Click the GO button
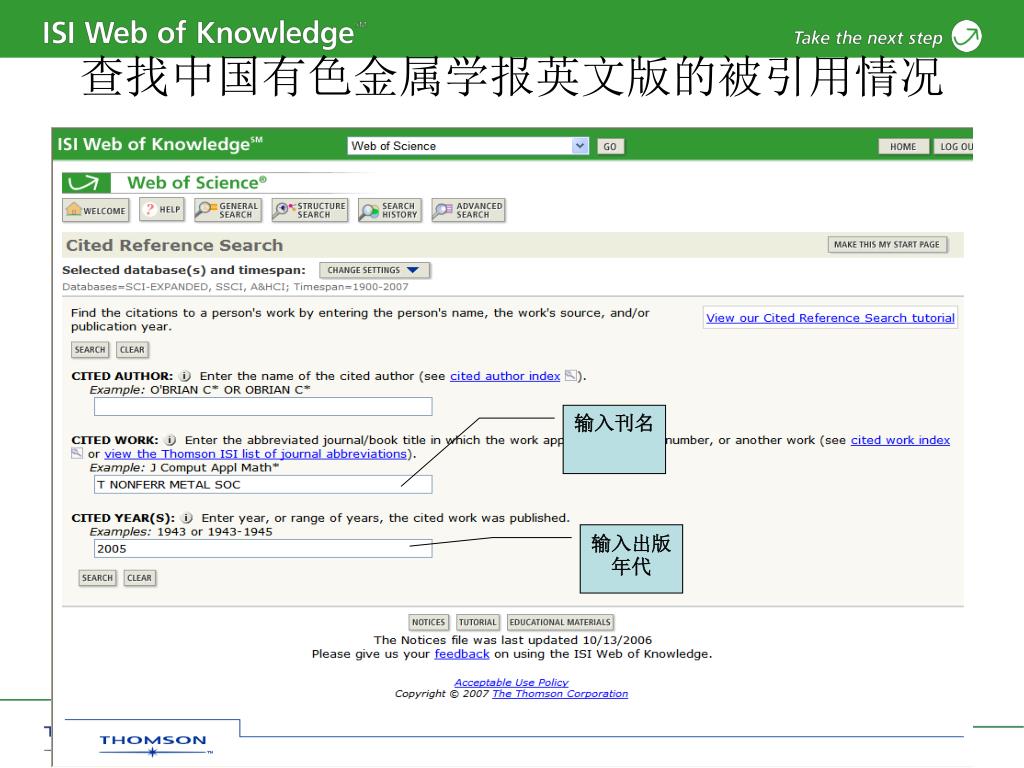Image resolution: width=1024 pixels, height=768 pixels. coord(610,146)
